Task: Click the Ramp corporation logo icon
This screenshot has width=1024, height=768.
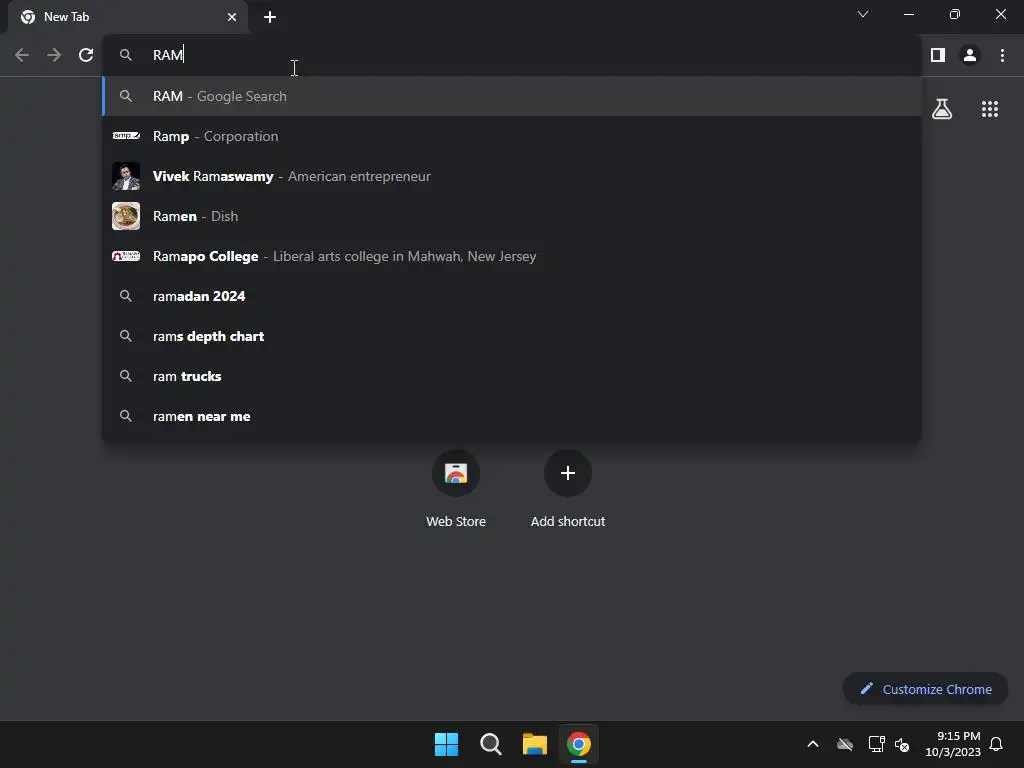Action: (x=126, y=136)
